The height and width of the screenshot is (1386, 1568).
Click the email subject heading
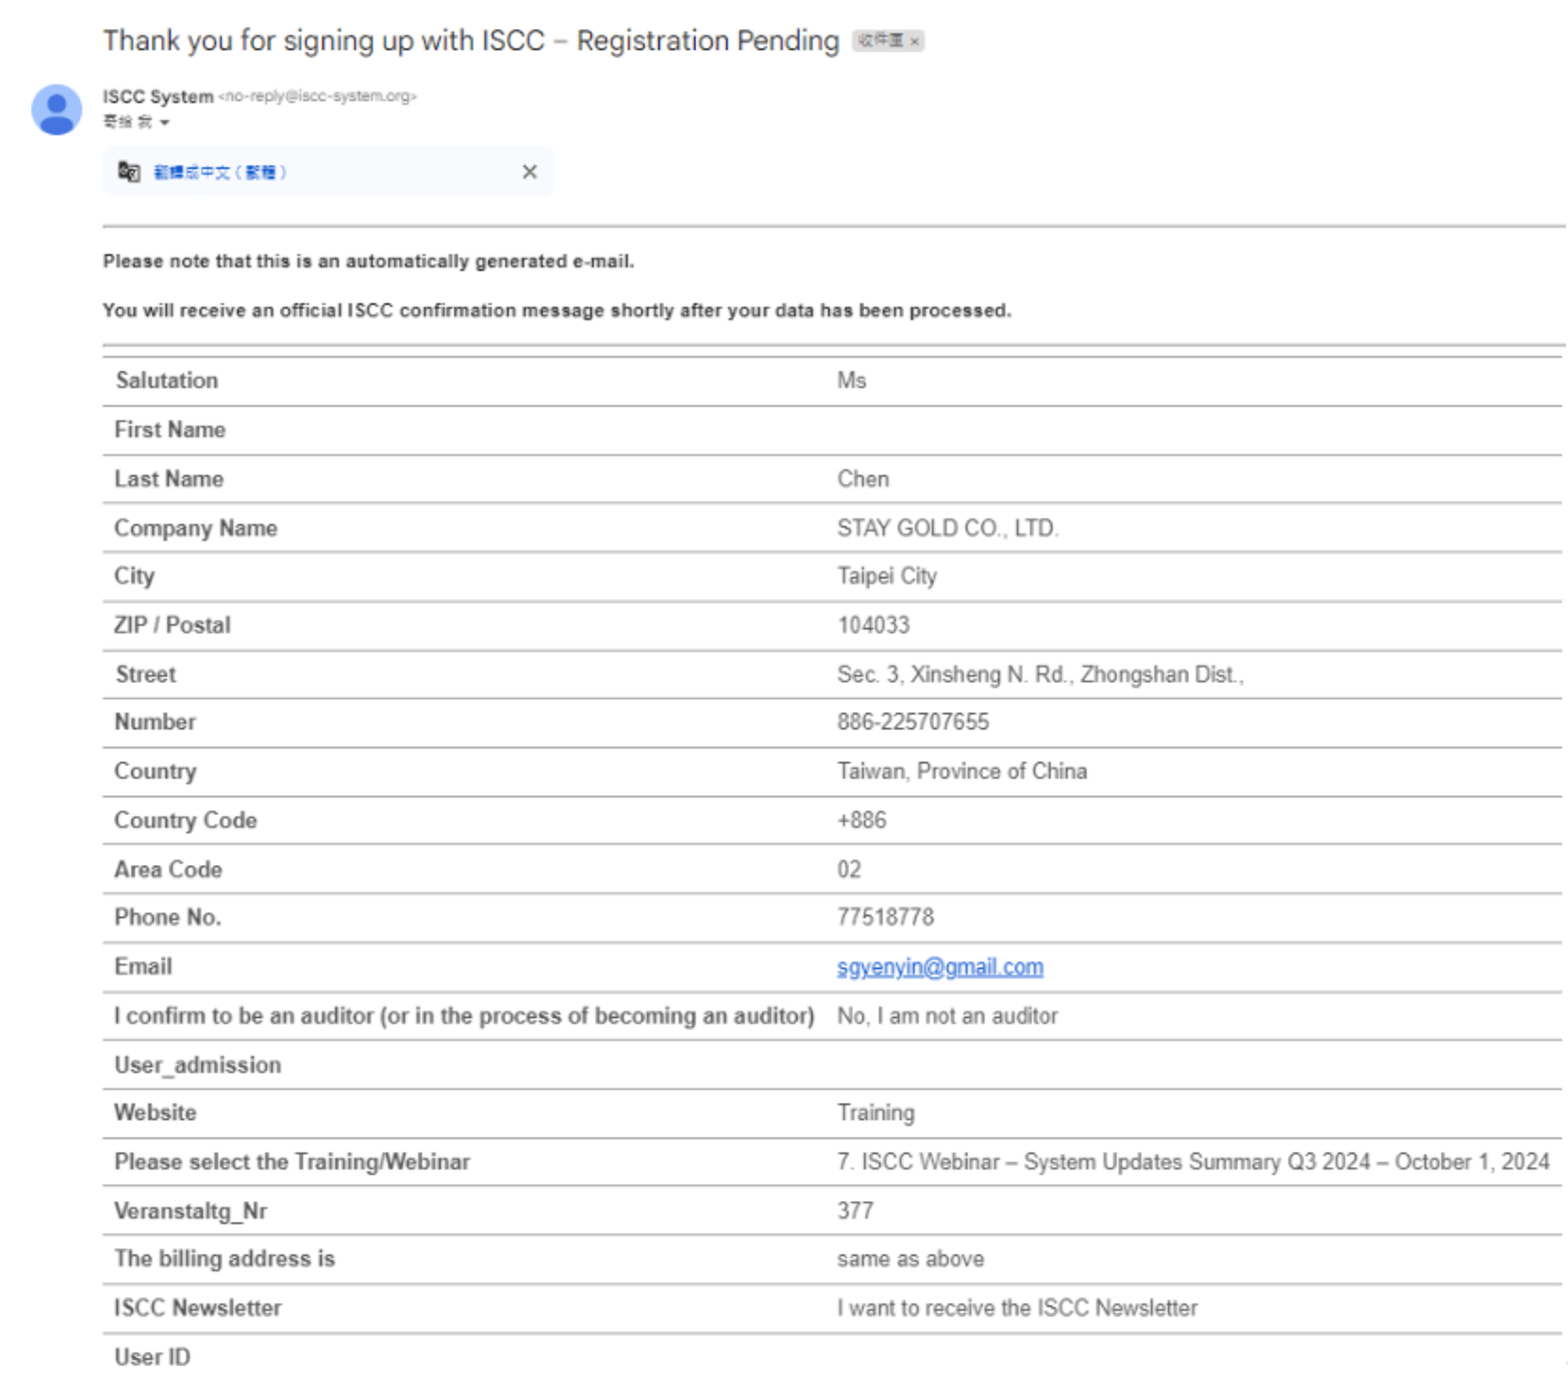pyautogui.click(x=471, y=40)
